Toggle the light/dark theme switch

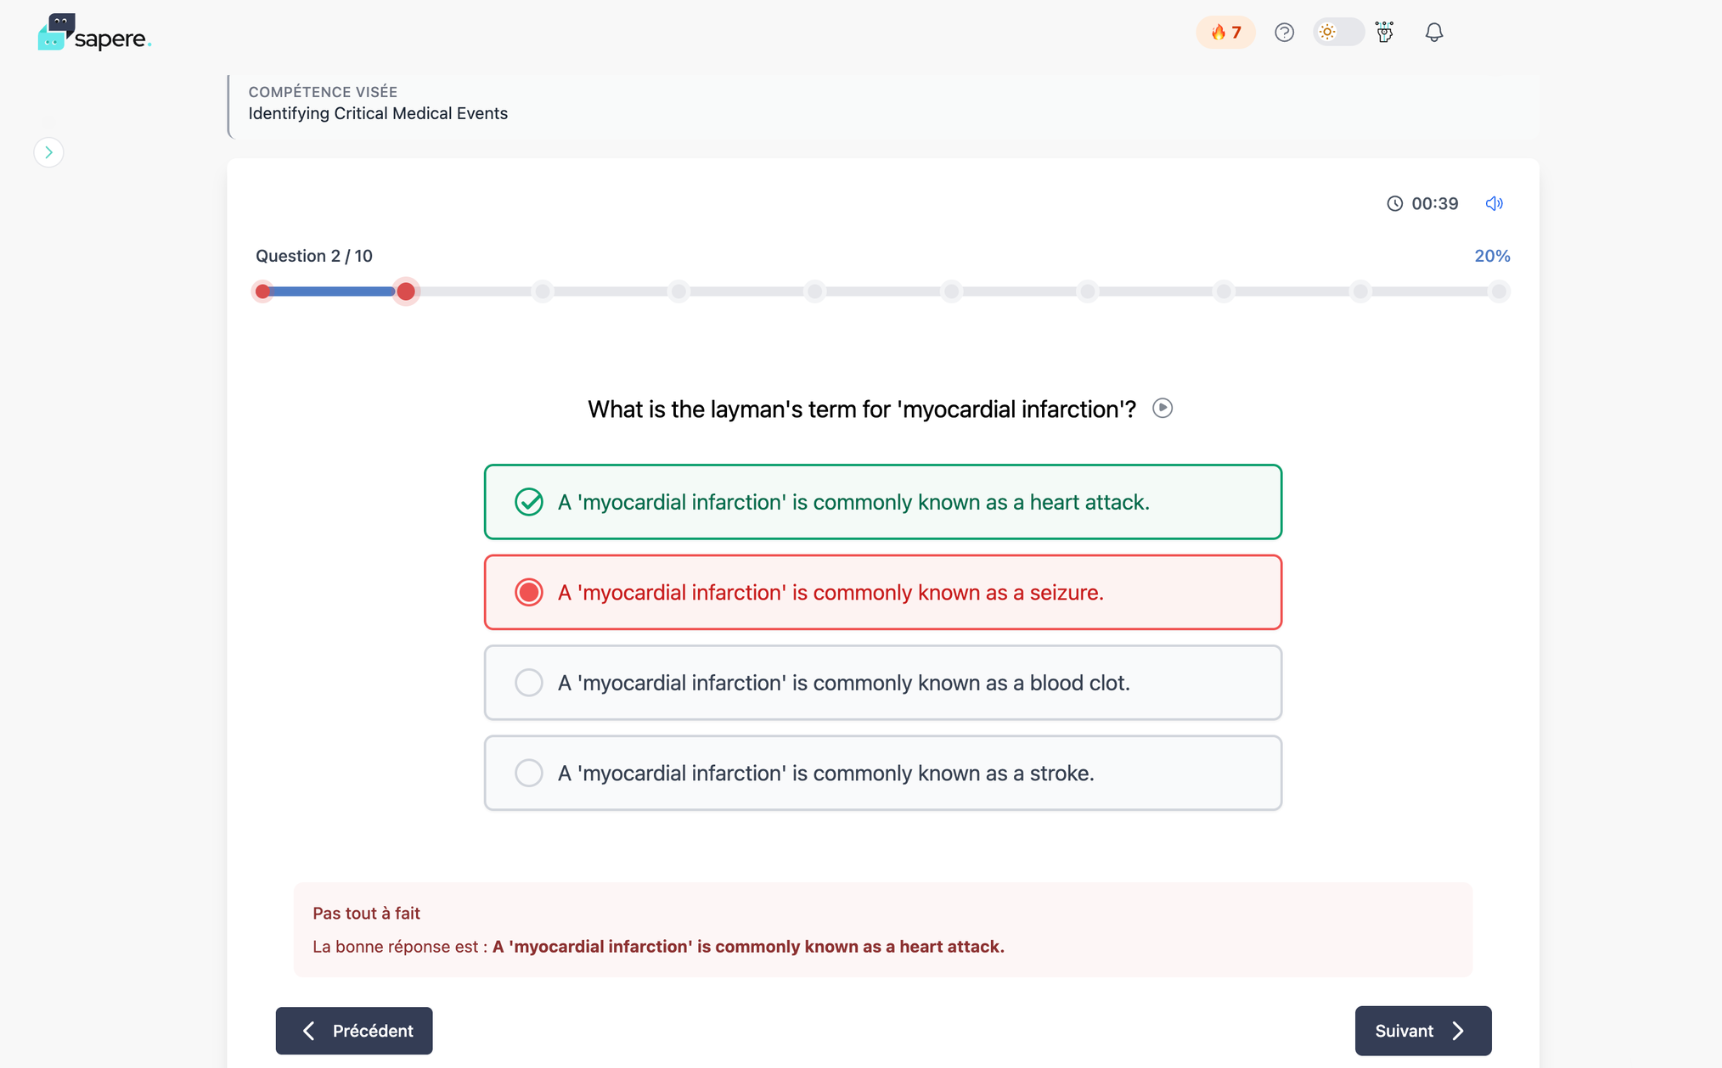pyautogui.click(x=1338, y=32)
